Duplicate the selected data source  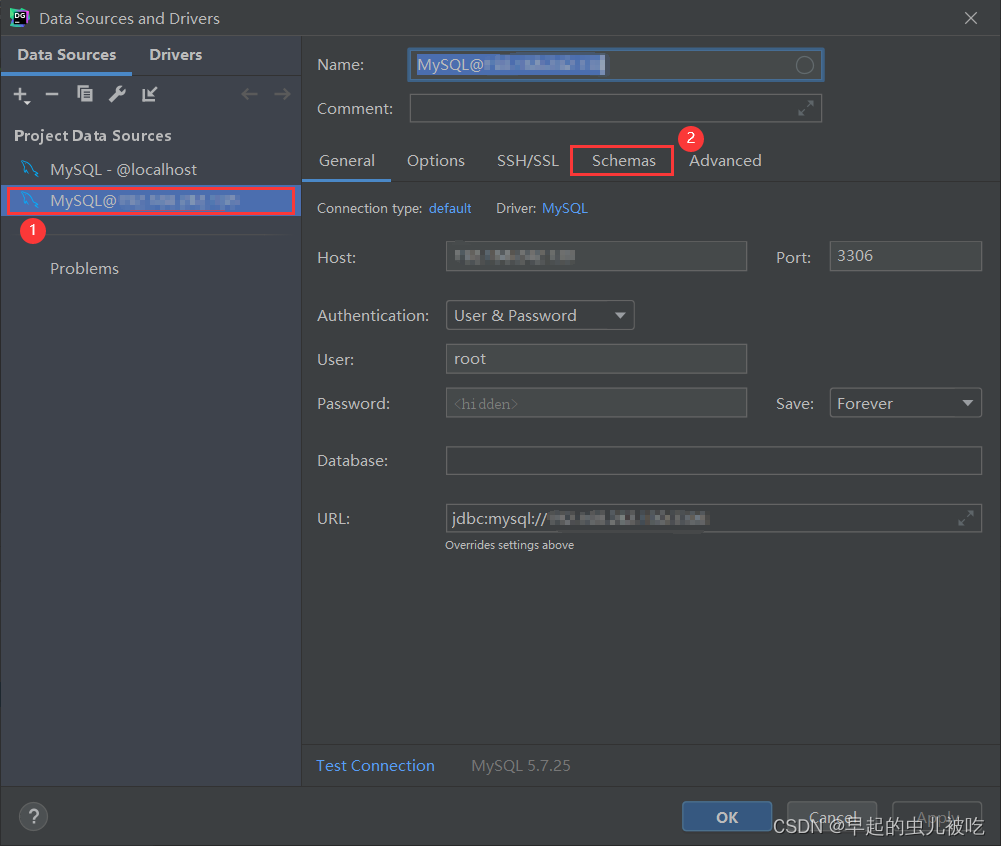84,94
